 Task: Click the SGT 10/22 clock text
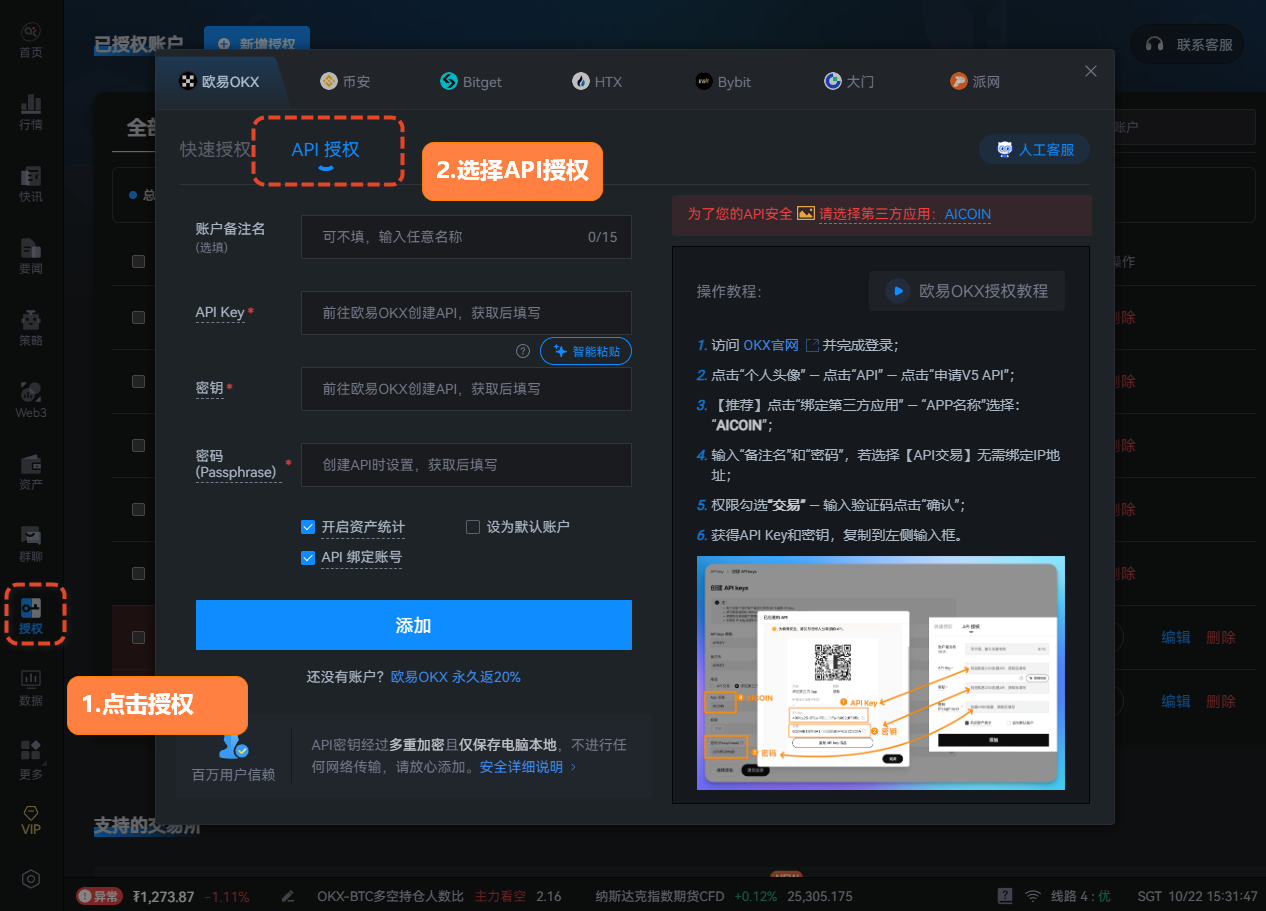click(x=1197, y=896)
